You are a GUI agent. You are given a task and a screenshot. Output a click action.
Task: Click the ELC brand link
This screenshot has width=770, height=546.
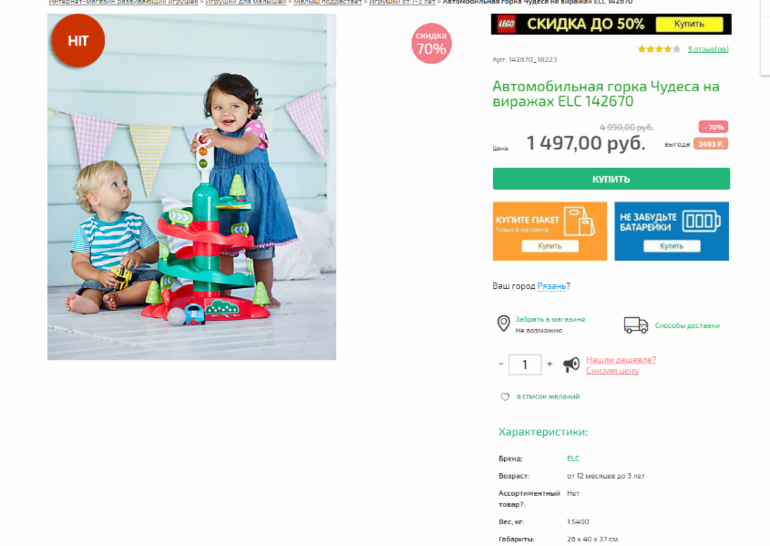point(573,459)
